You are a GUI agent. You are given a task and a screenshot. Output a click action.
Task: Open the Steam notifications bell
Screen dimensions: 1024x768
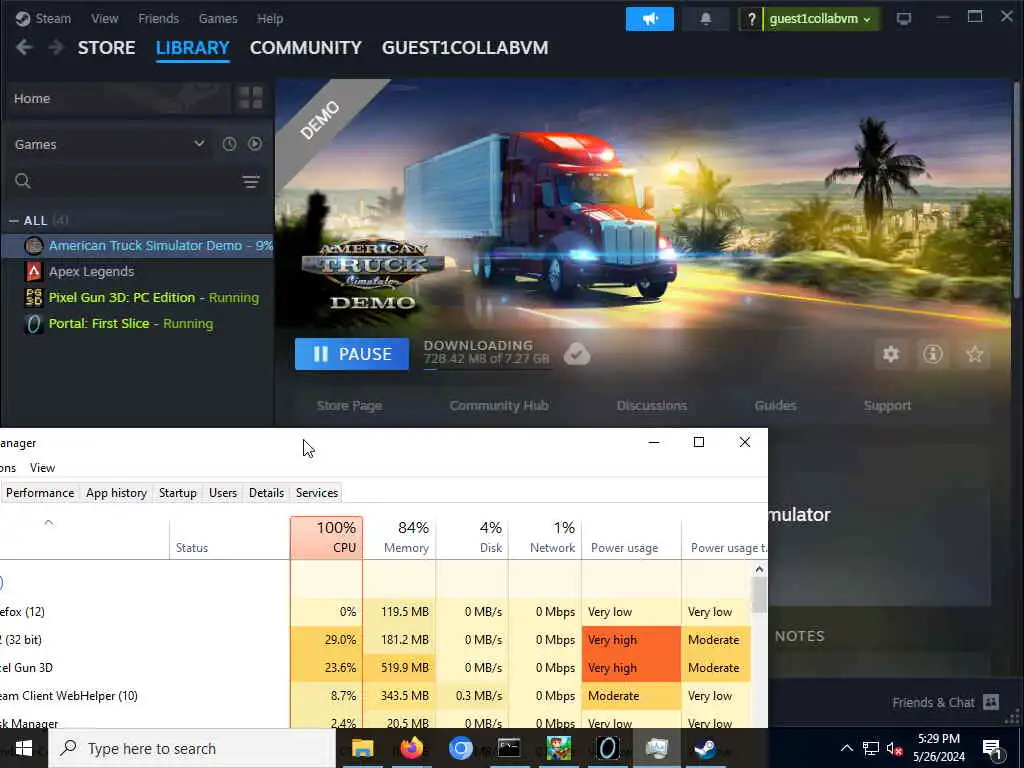[x=706, y=19]
